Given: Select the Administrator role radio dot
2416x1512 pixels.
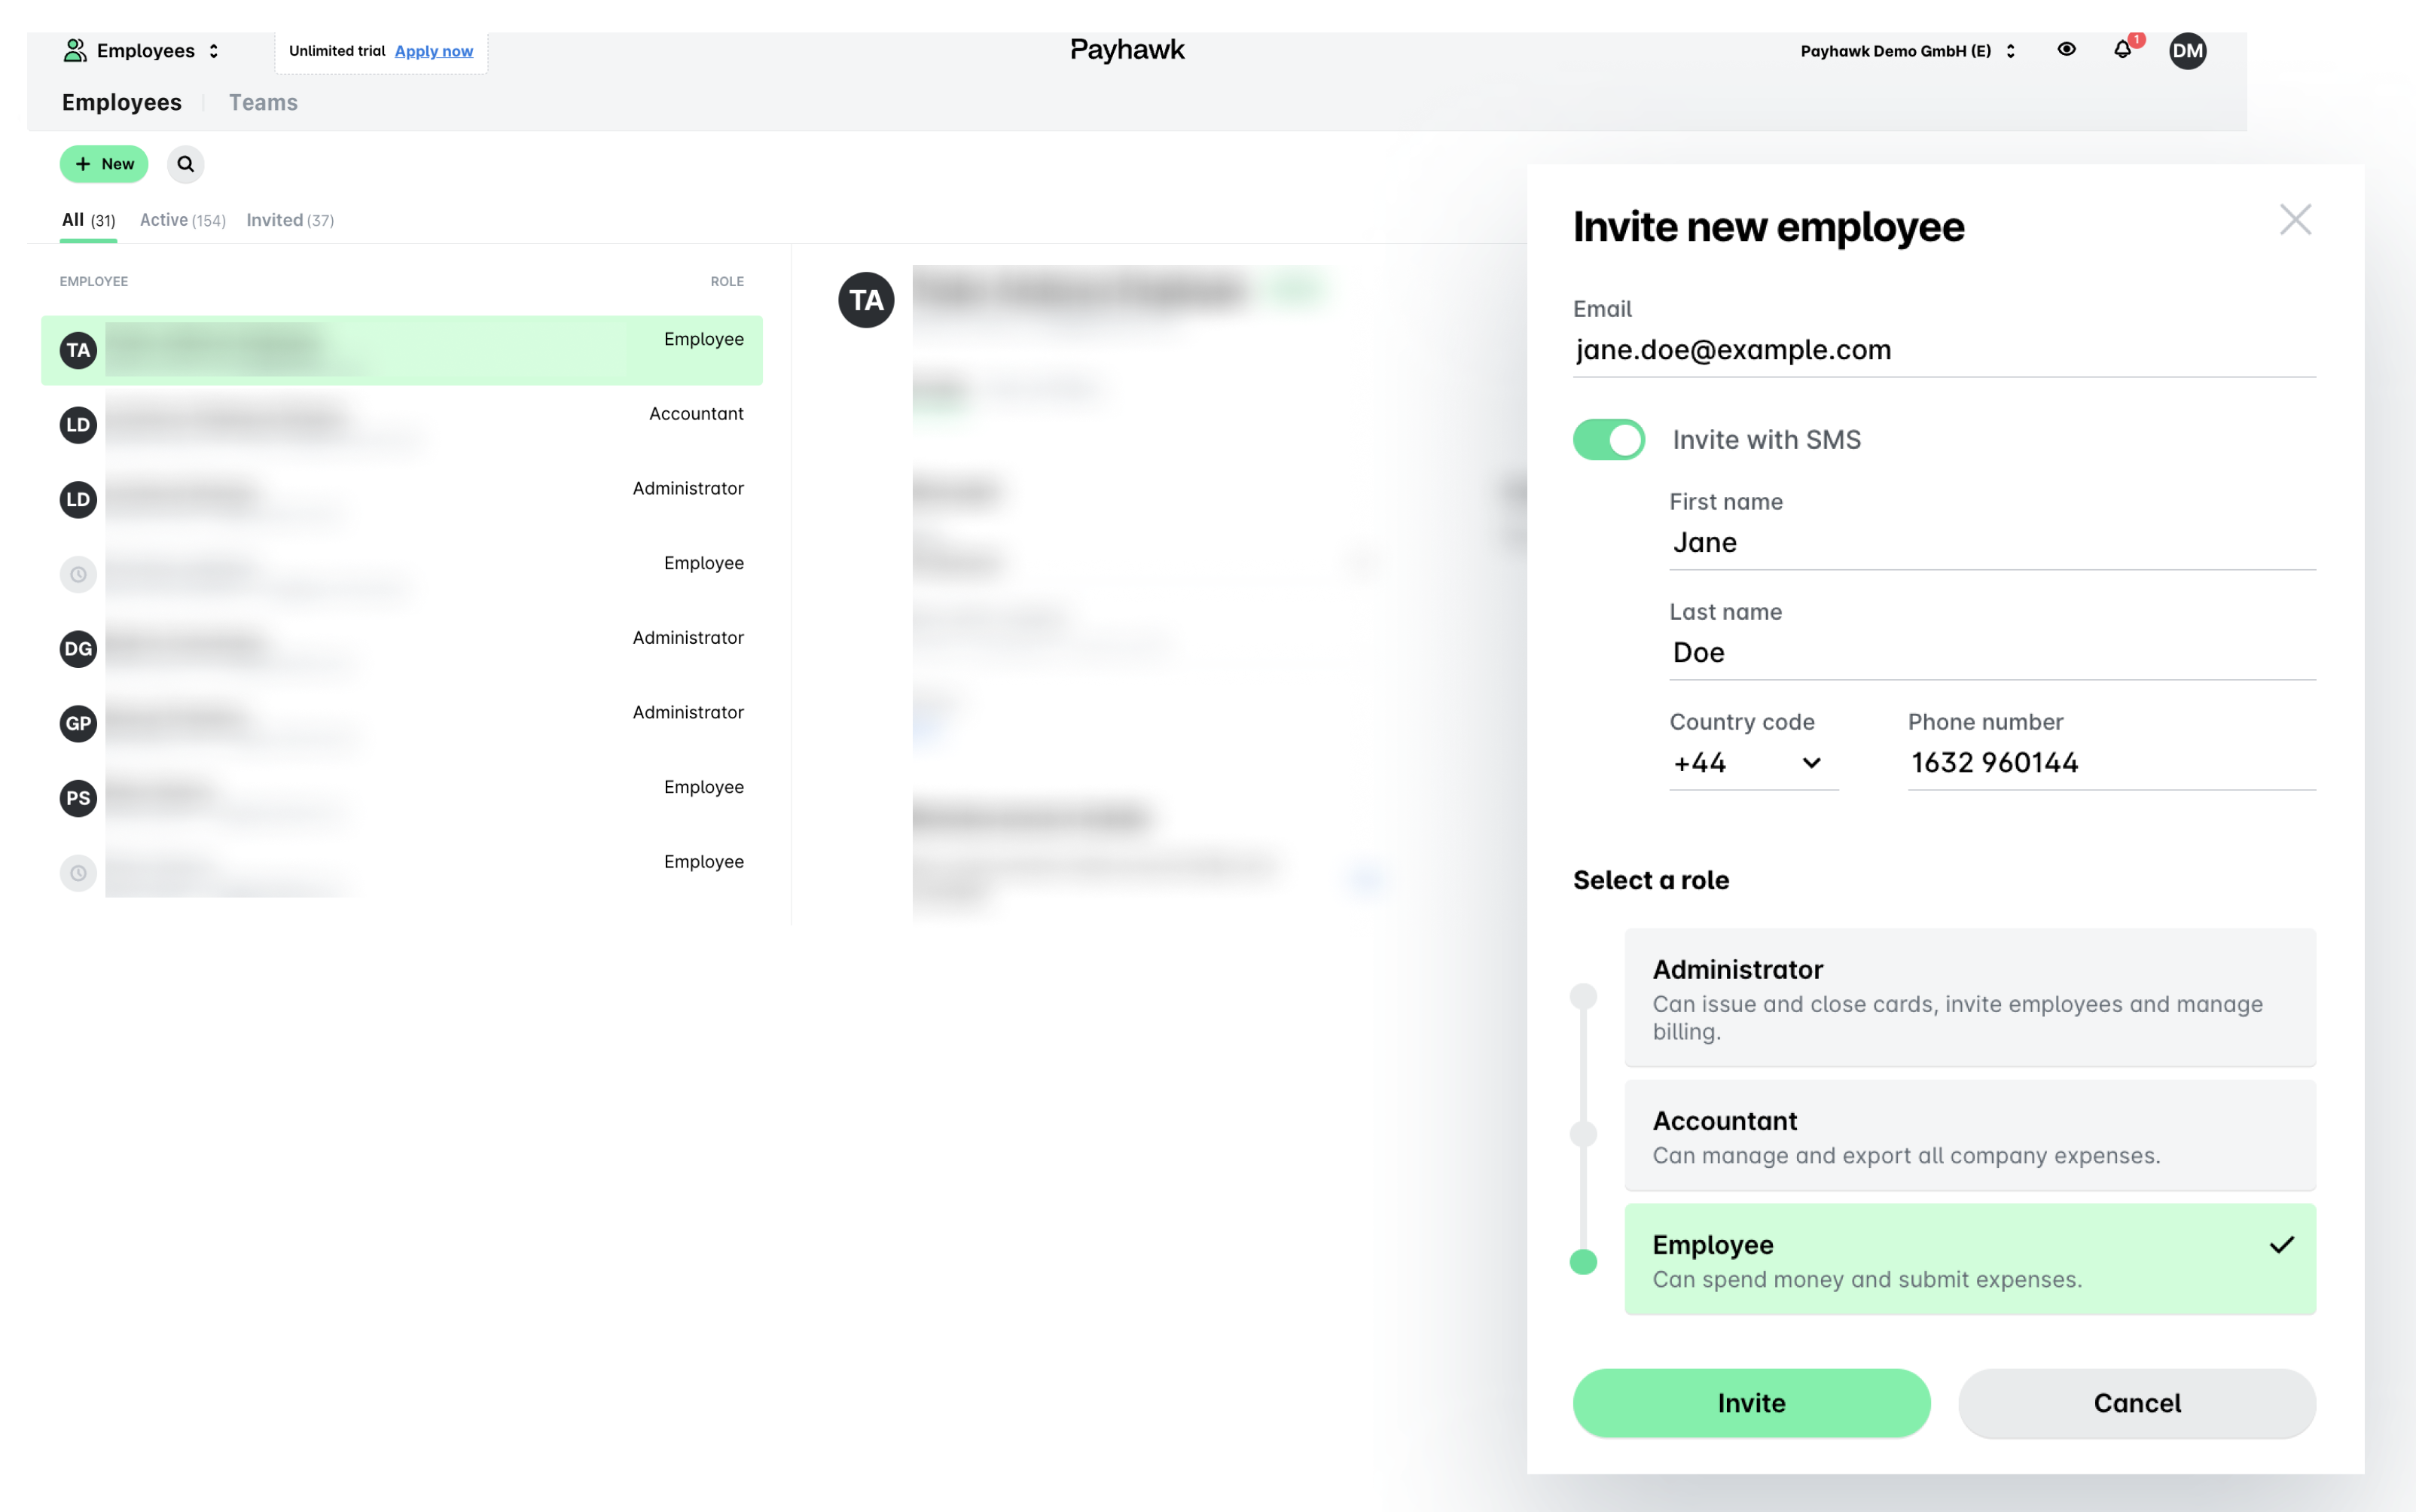Looking at the screenshot, I should [x=1583, y=996].
